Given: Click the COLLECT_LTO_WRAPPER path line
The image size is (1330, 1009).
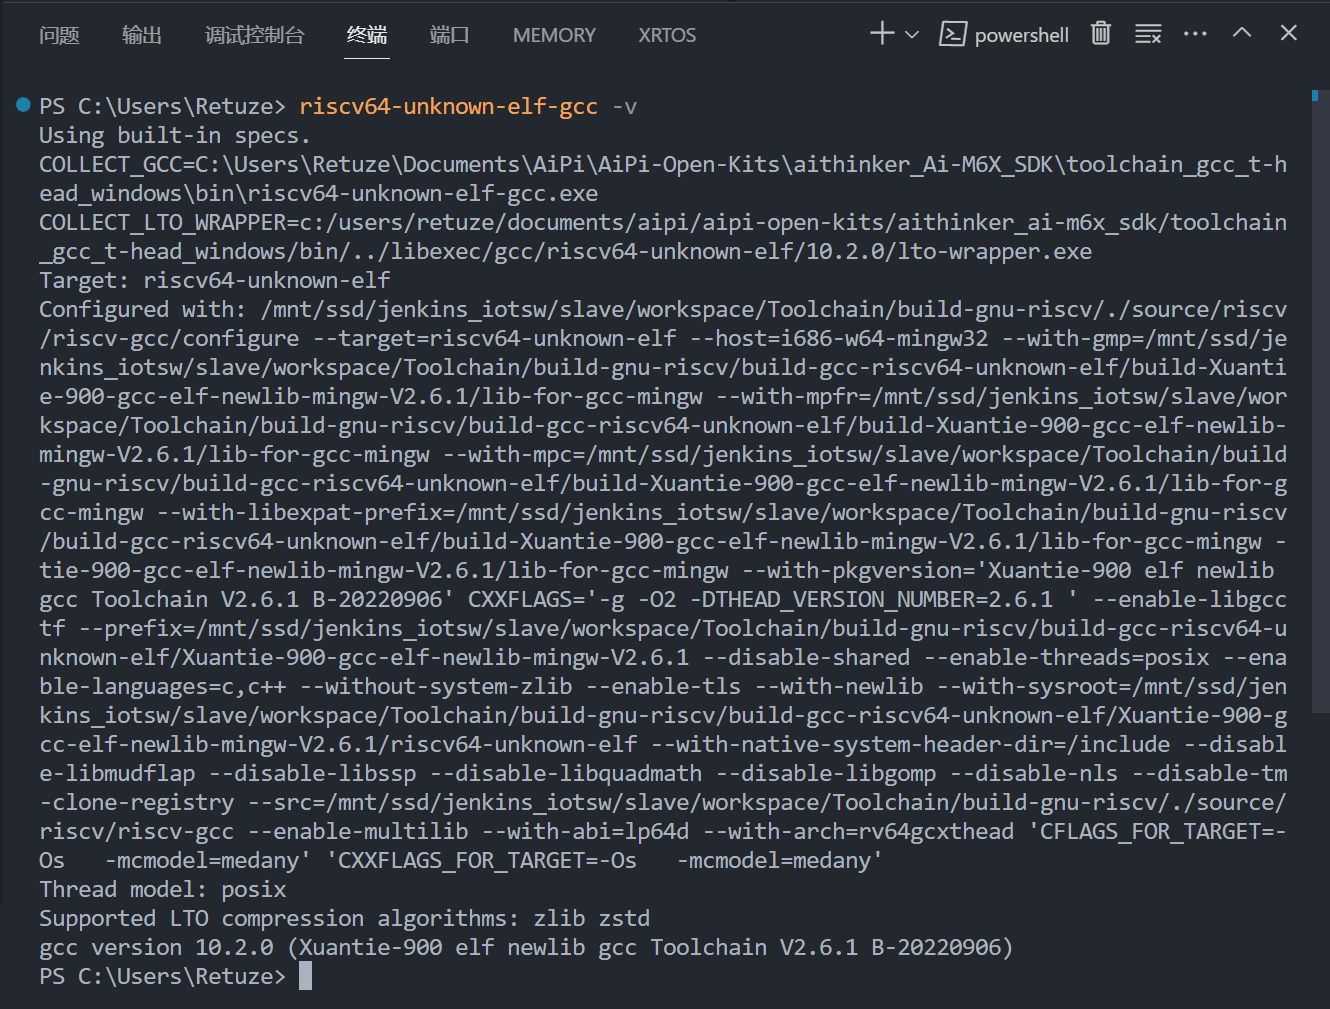Looking at the screenshot, I should click(x=663, y=237).
